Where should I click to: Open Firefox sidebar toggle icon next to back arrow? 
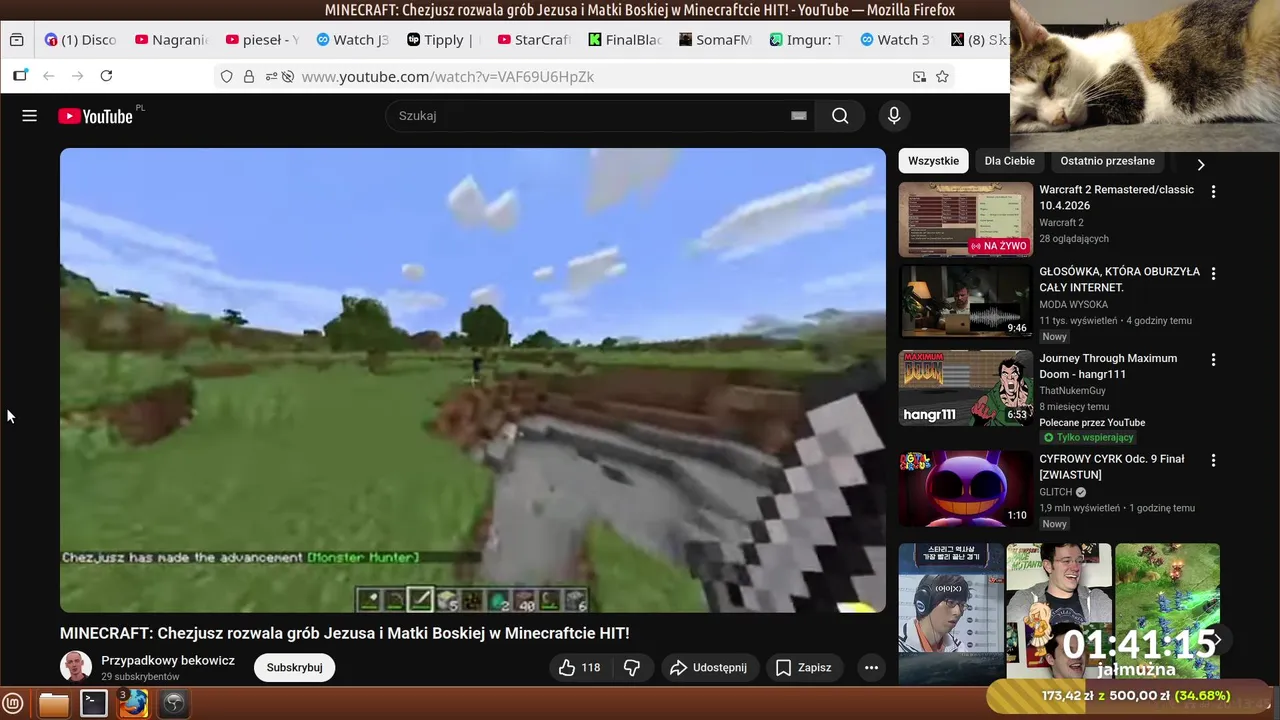click(x=20, y=76)
